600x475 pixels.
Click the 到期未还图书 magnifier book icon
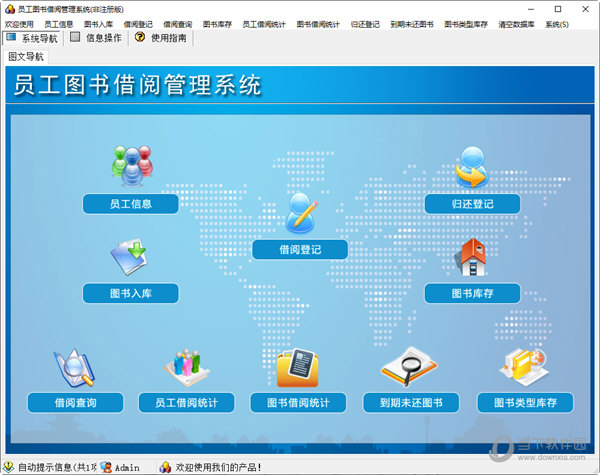click(x=410, y=367)
